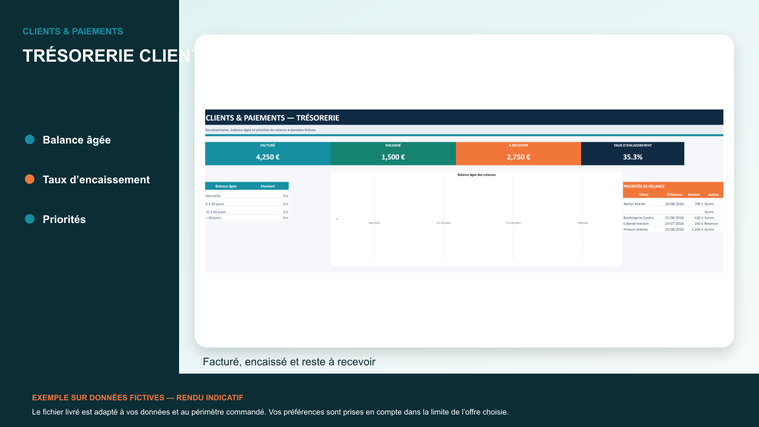Click the "Montant" column header
The image size is (759, 427).
click(268, 186)
